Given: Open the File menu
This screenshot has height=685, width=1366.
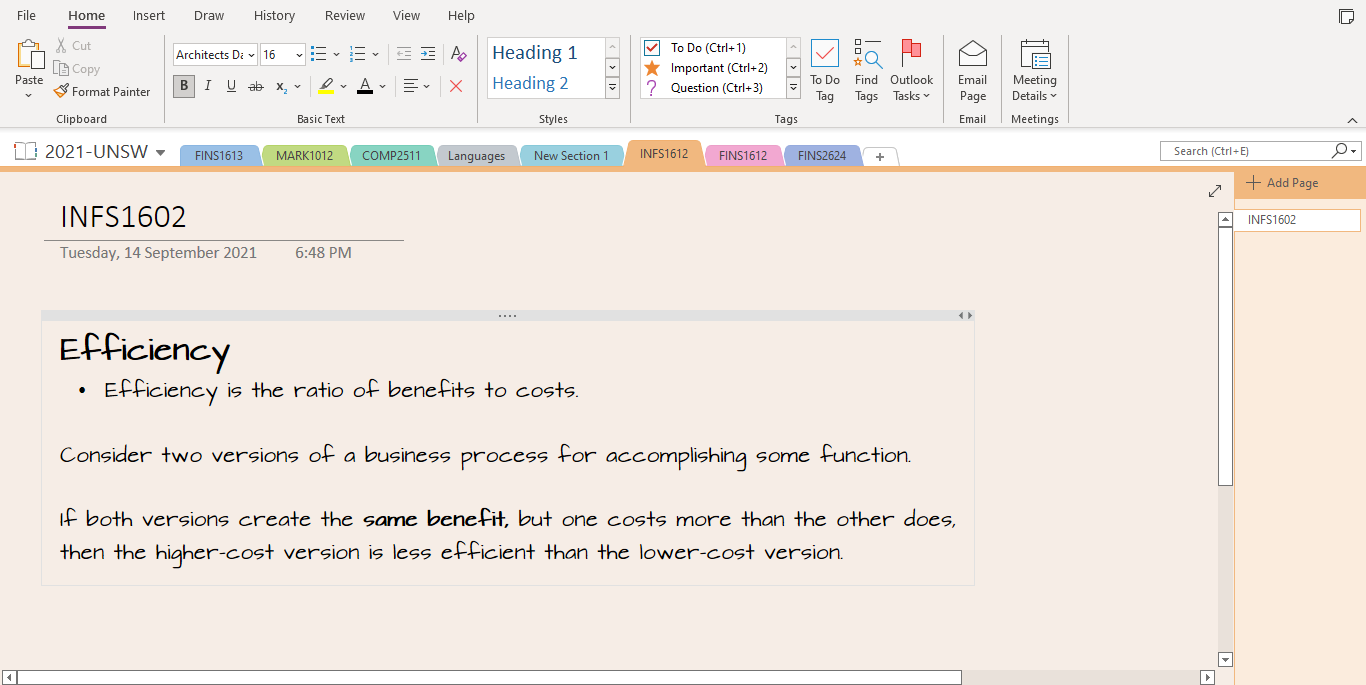Looking at the screenshot, I should tap(27, 16).
